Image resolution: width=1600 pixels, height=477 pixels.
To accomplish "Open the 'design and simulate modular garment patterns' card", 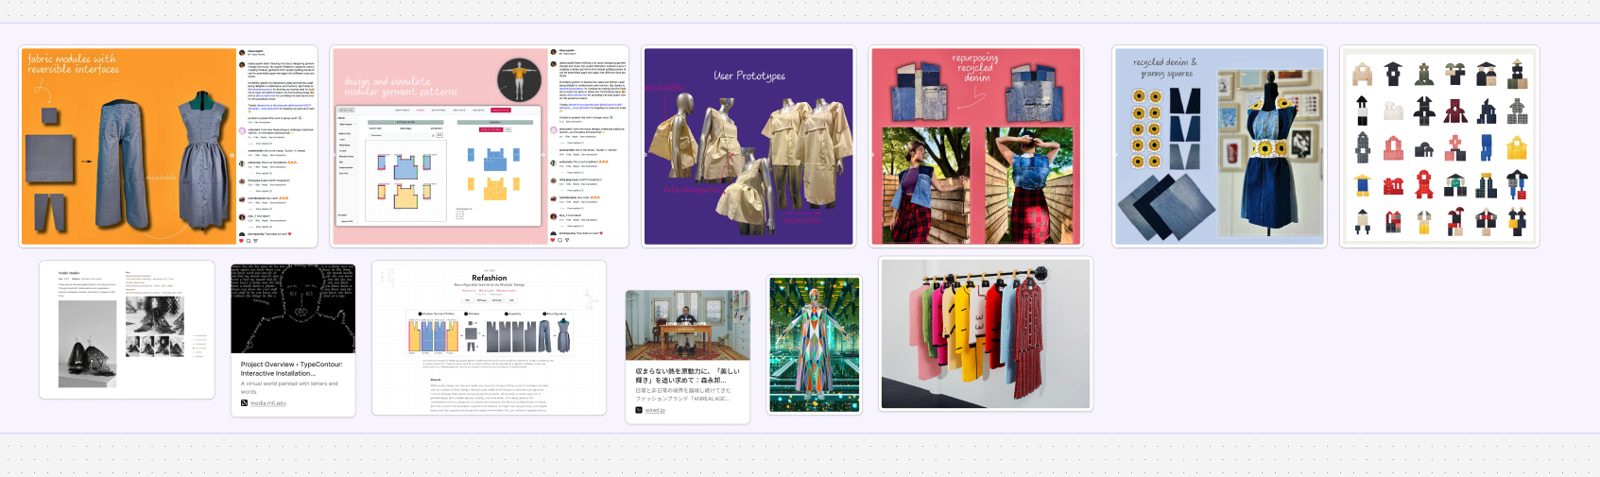I will click(x=479, y=146).
